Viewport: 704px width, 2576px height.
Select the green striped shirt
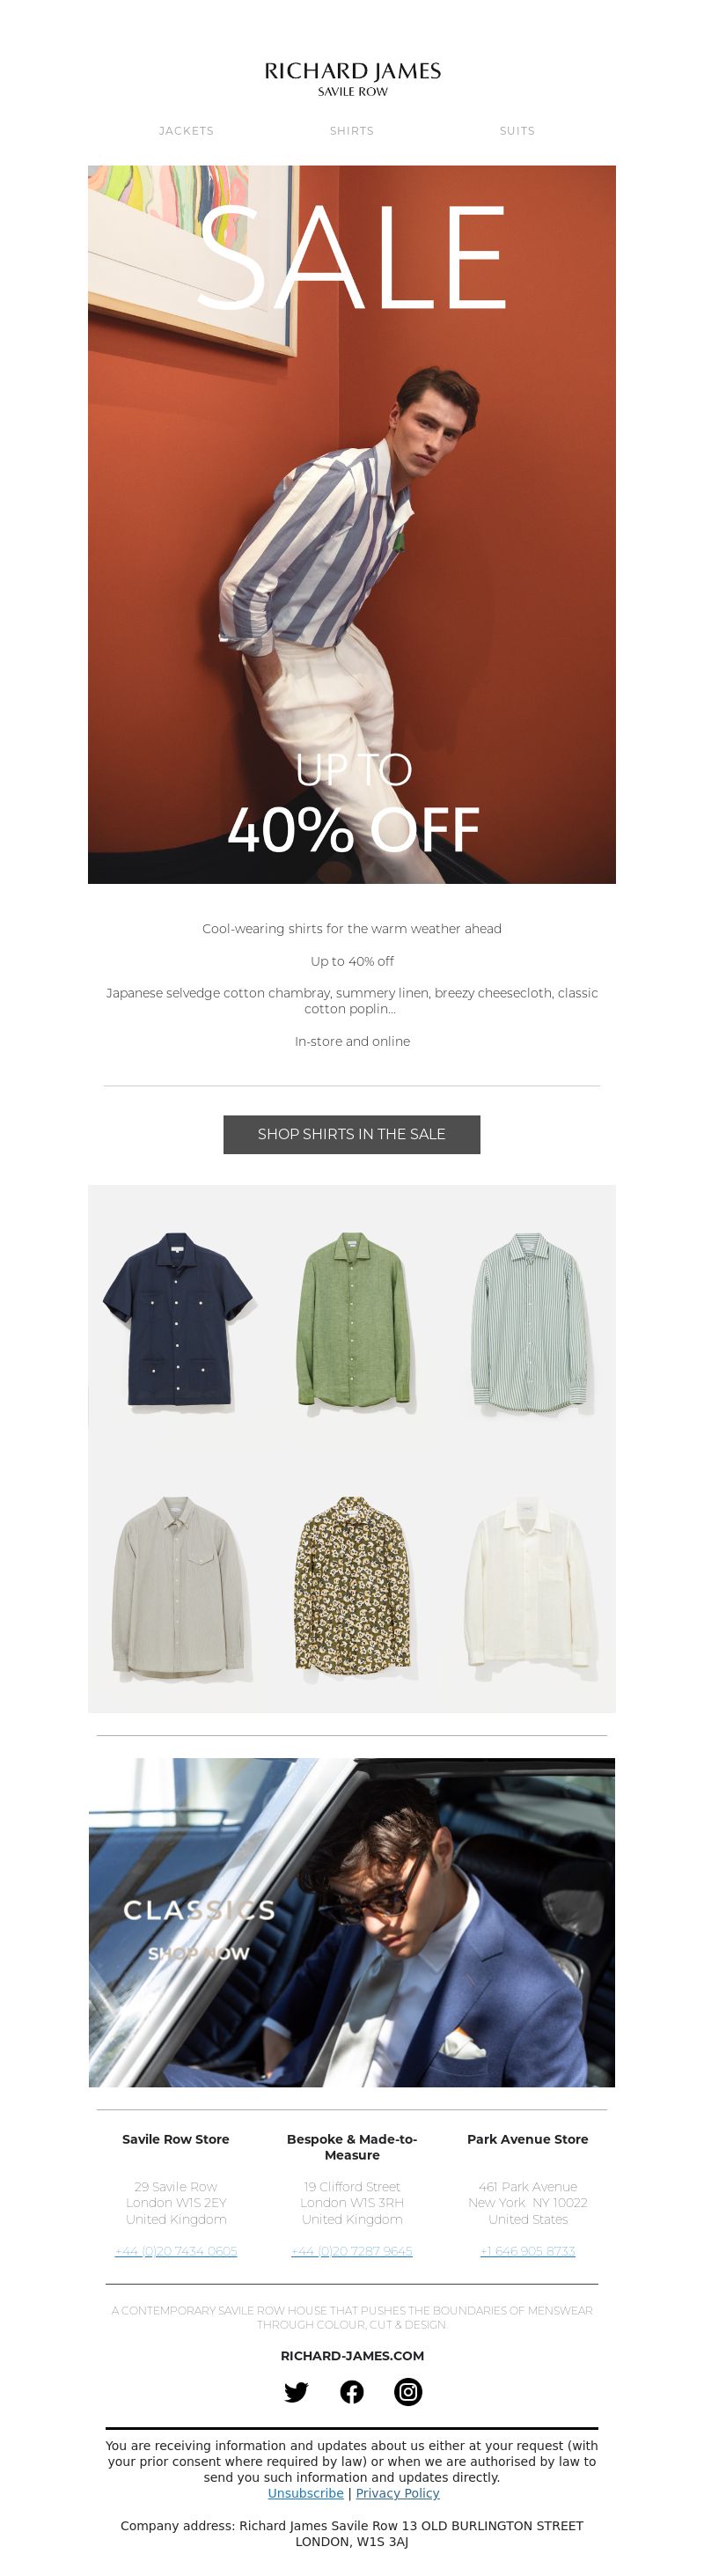click(530, 1321)
